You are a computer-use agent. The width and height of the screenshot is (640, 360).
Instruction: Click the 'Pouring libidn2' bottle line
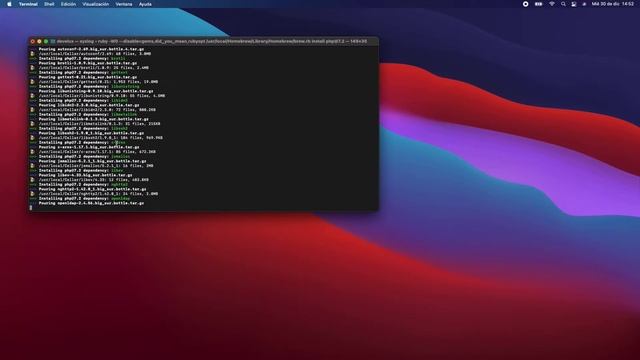89,105
